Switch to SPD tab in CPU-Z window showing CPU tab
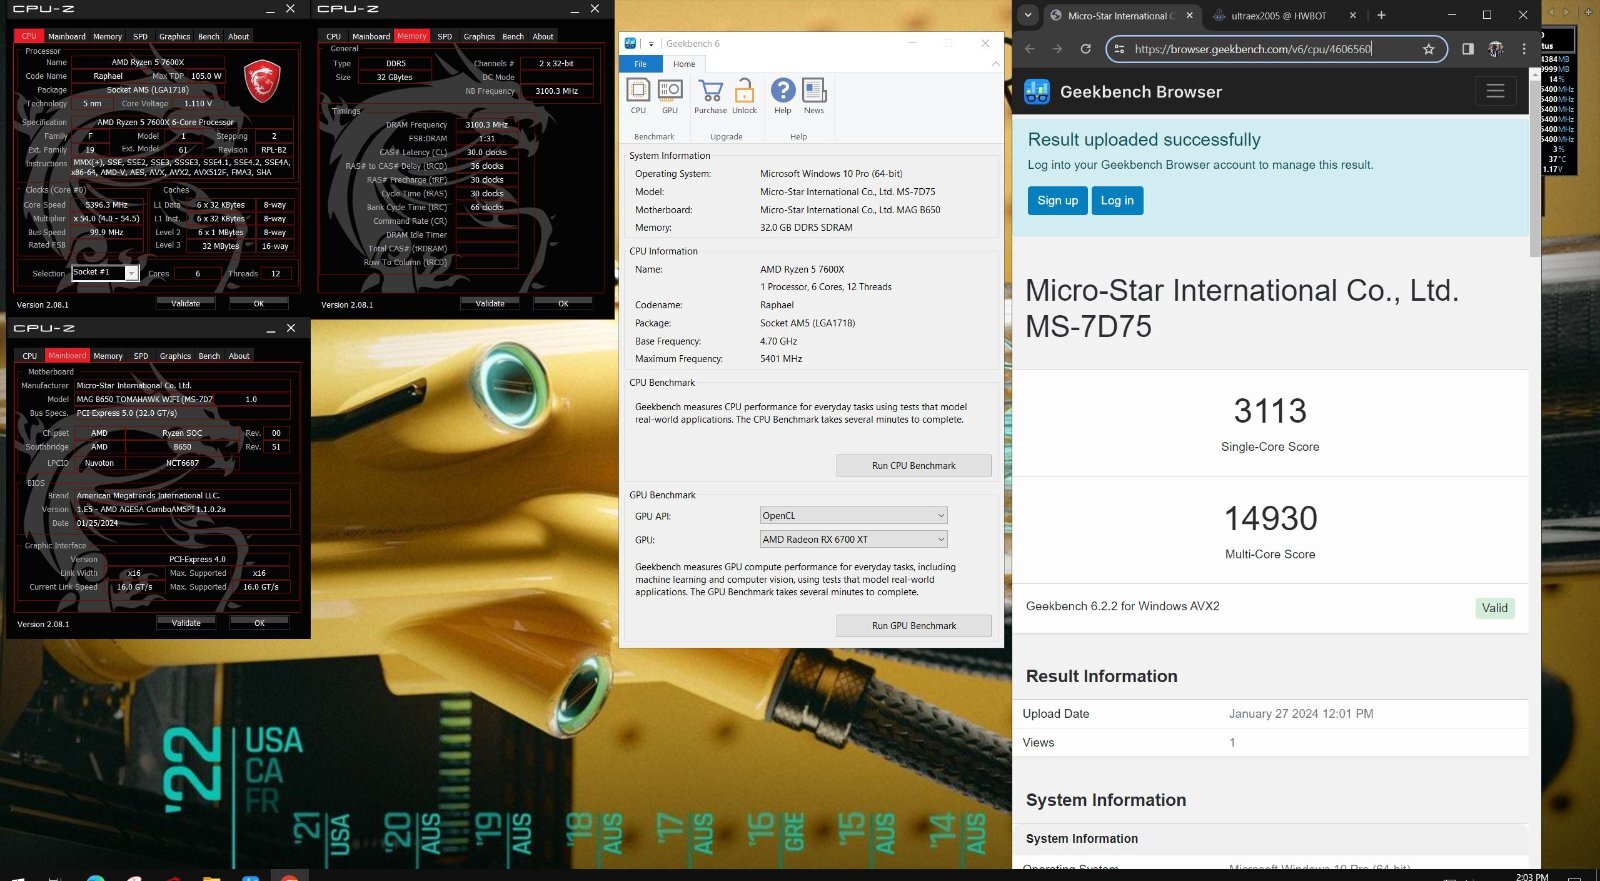 tap(140, 36)
